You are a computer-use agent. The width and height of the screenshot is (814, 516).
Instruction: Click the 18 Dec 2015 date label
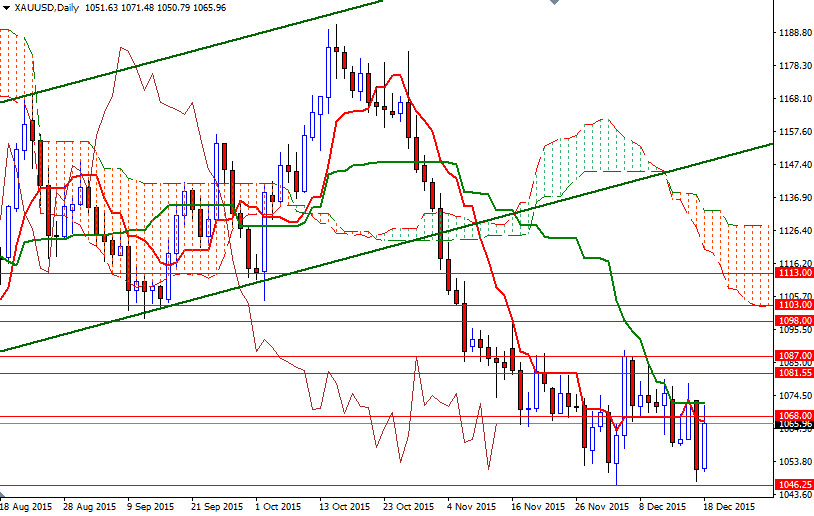pyautogui.click(x=735, y=507)
